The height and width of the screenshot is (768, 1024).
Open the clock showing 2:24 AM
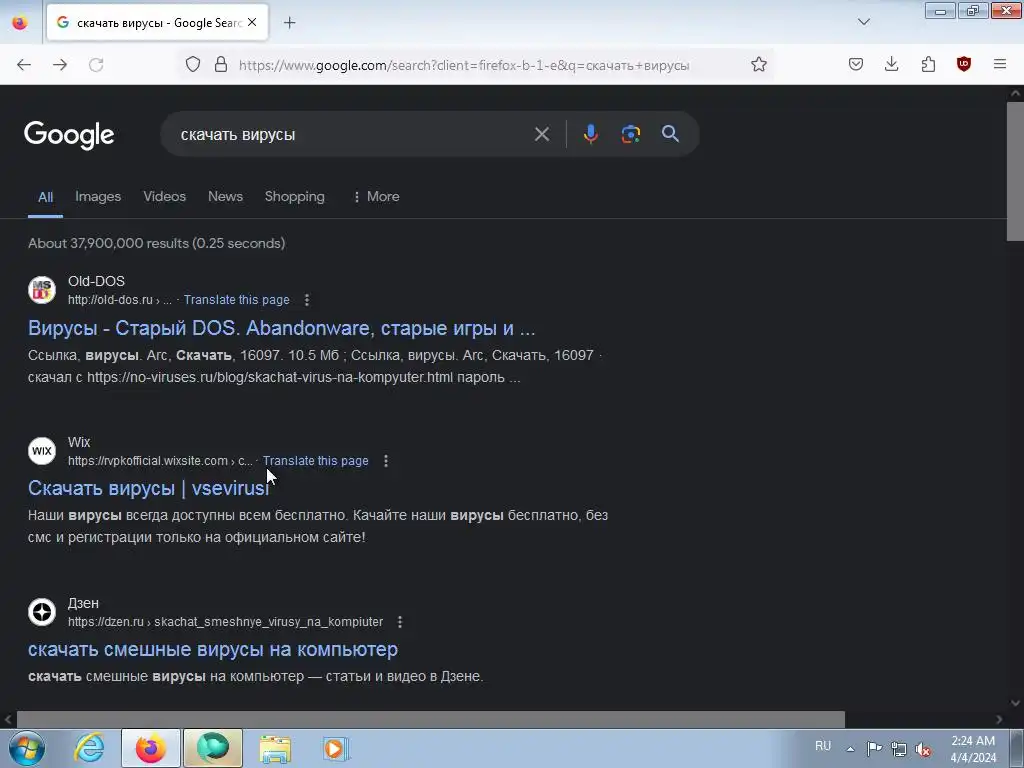coord(973,749)
